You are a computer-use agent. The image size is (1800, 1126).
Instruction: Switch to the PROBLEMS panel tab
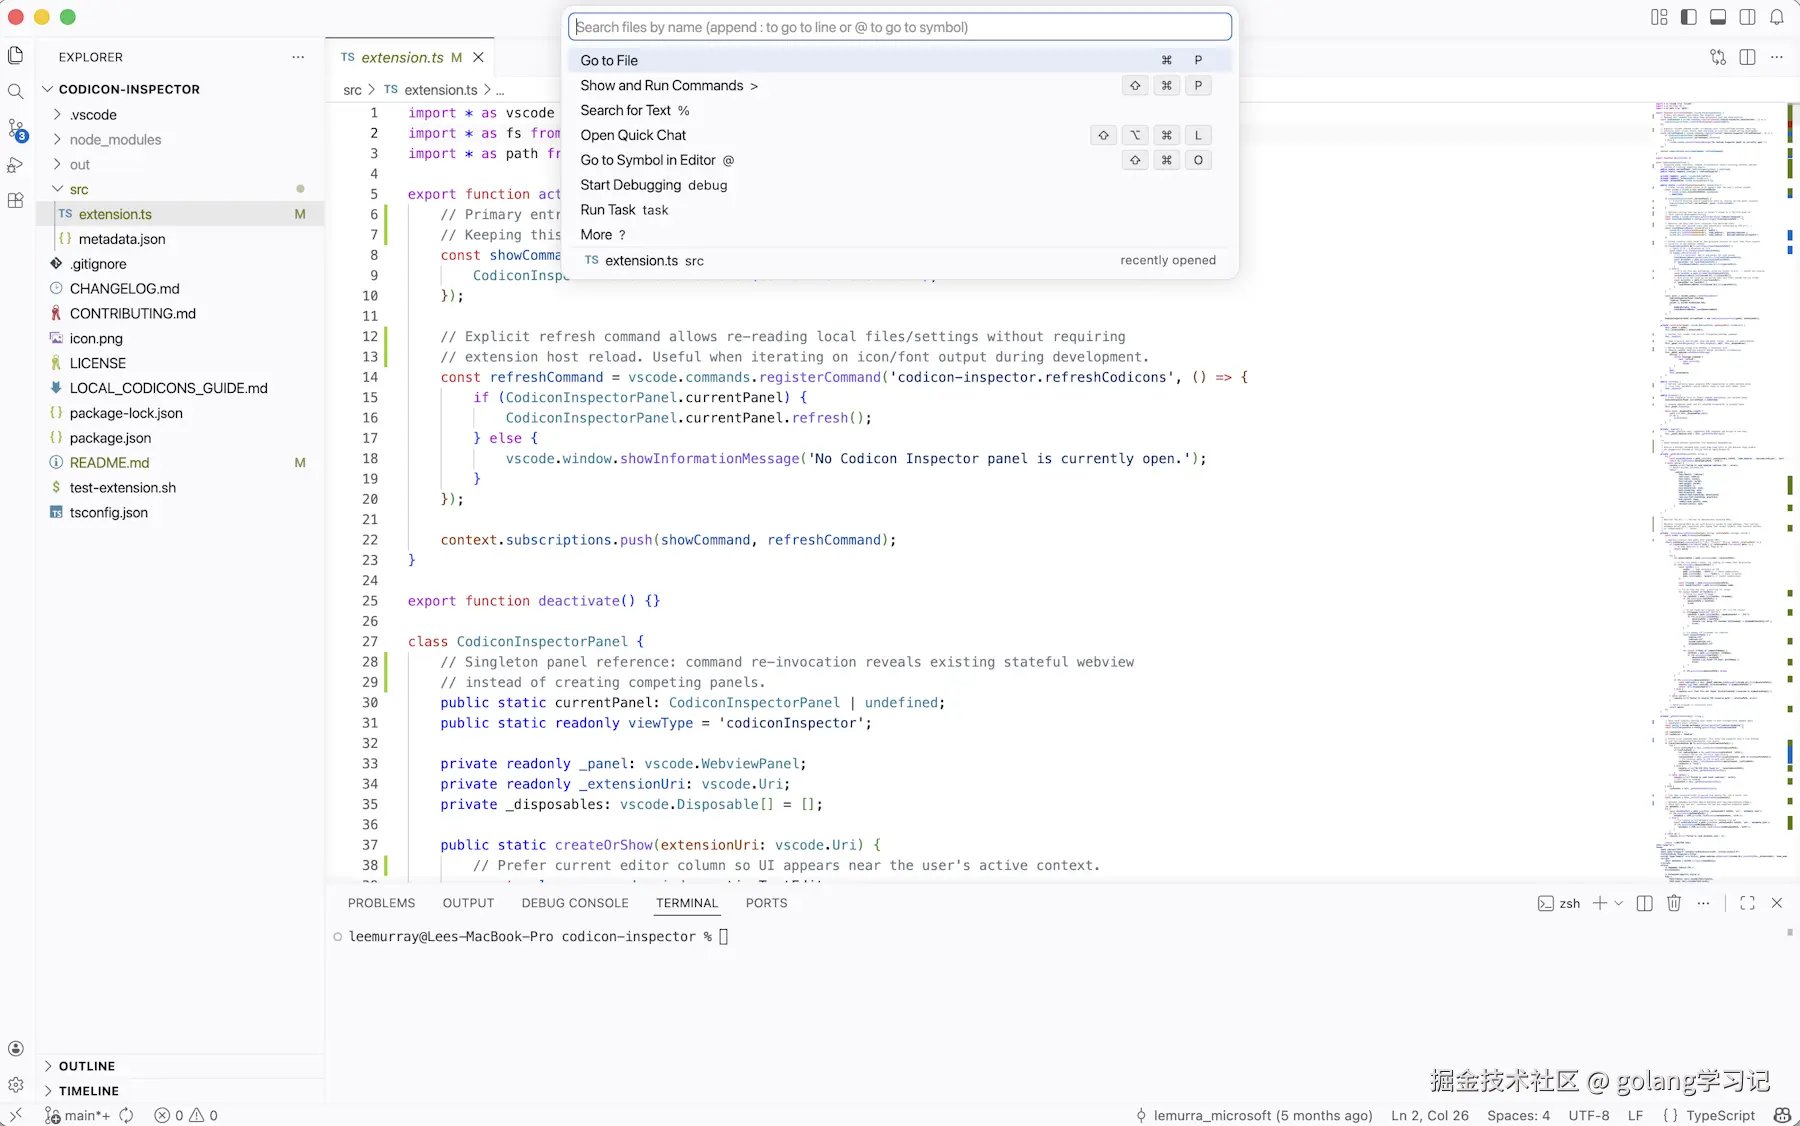click(x=381, y=903)
